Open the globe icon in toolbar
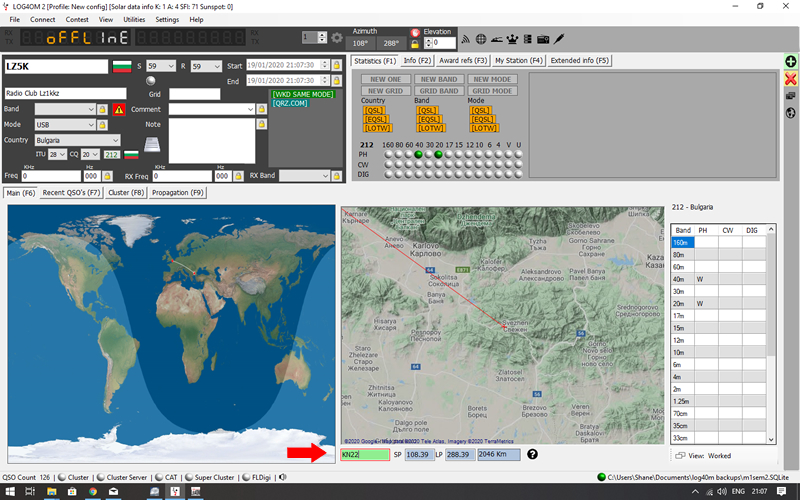 481,39
